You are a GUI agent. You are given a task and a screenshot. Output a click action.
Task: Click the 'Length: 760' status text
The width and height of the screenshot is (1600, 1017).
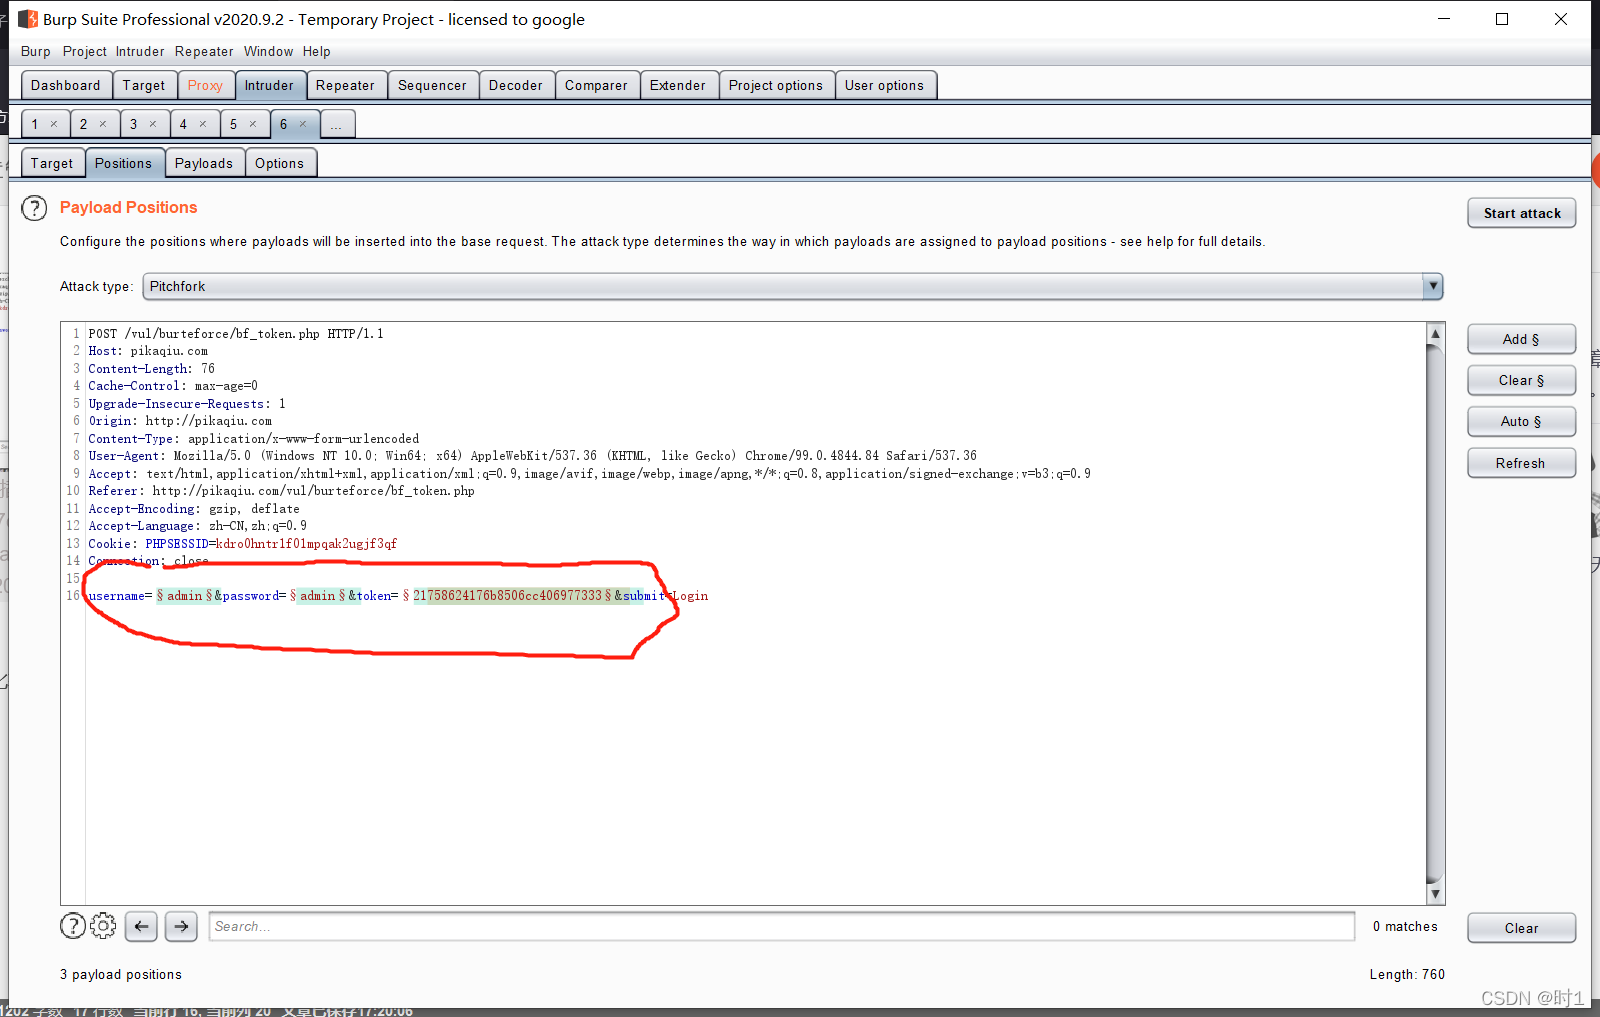1407,974
